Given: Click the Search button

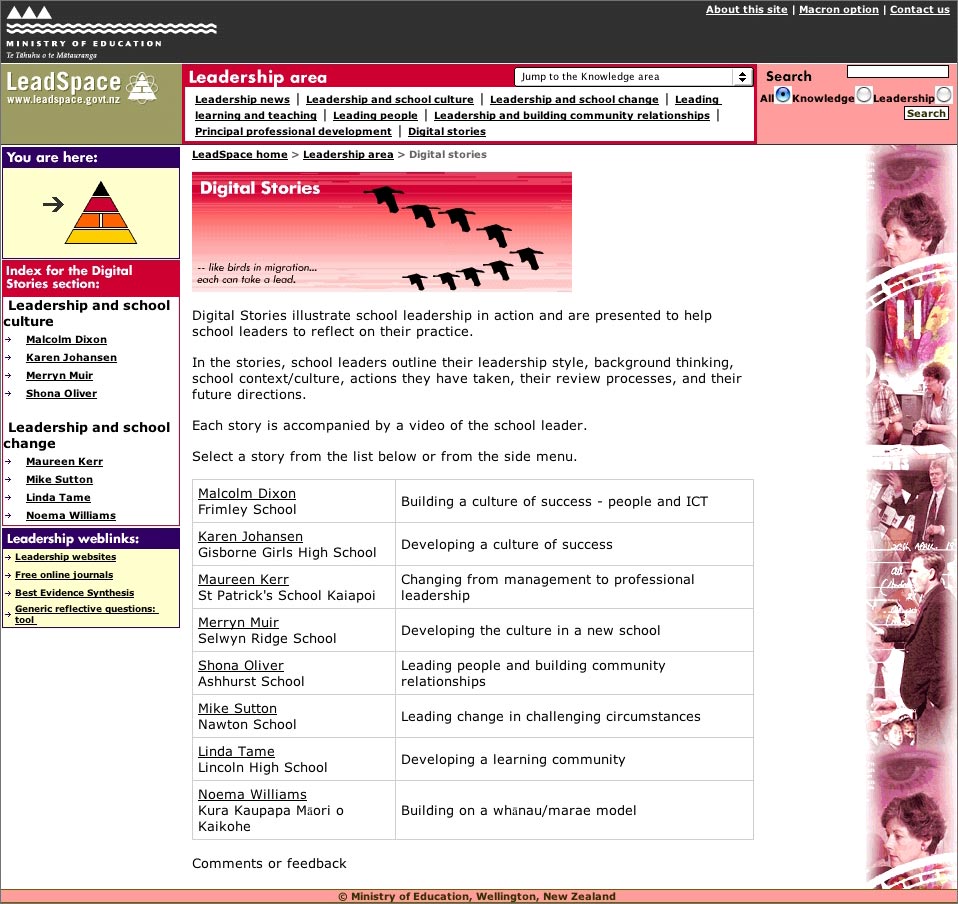Looking at the screenshot, I should coord(926,113).
